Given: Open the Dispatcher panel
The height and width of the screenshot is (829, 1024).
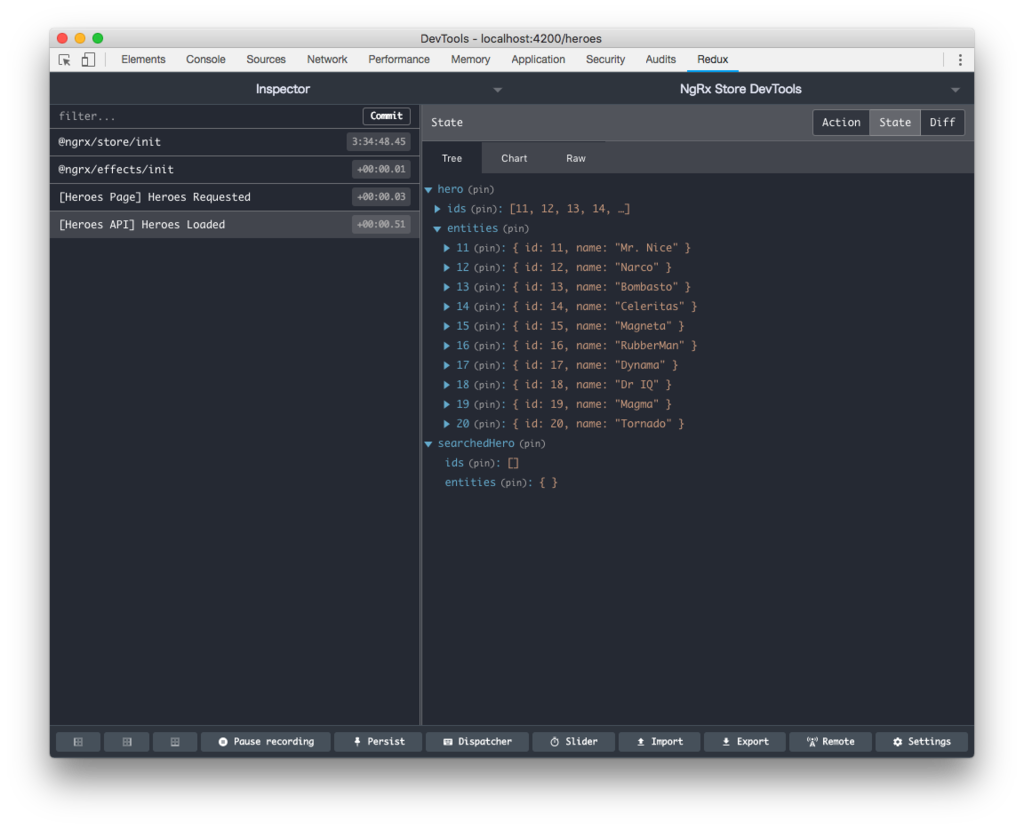Looking at the screenshot, I should (x=477, y=741).
